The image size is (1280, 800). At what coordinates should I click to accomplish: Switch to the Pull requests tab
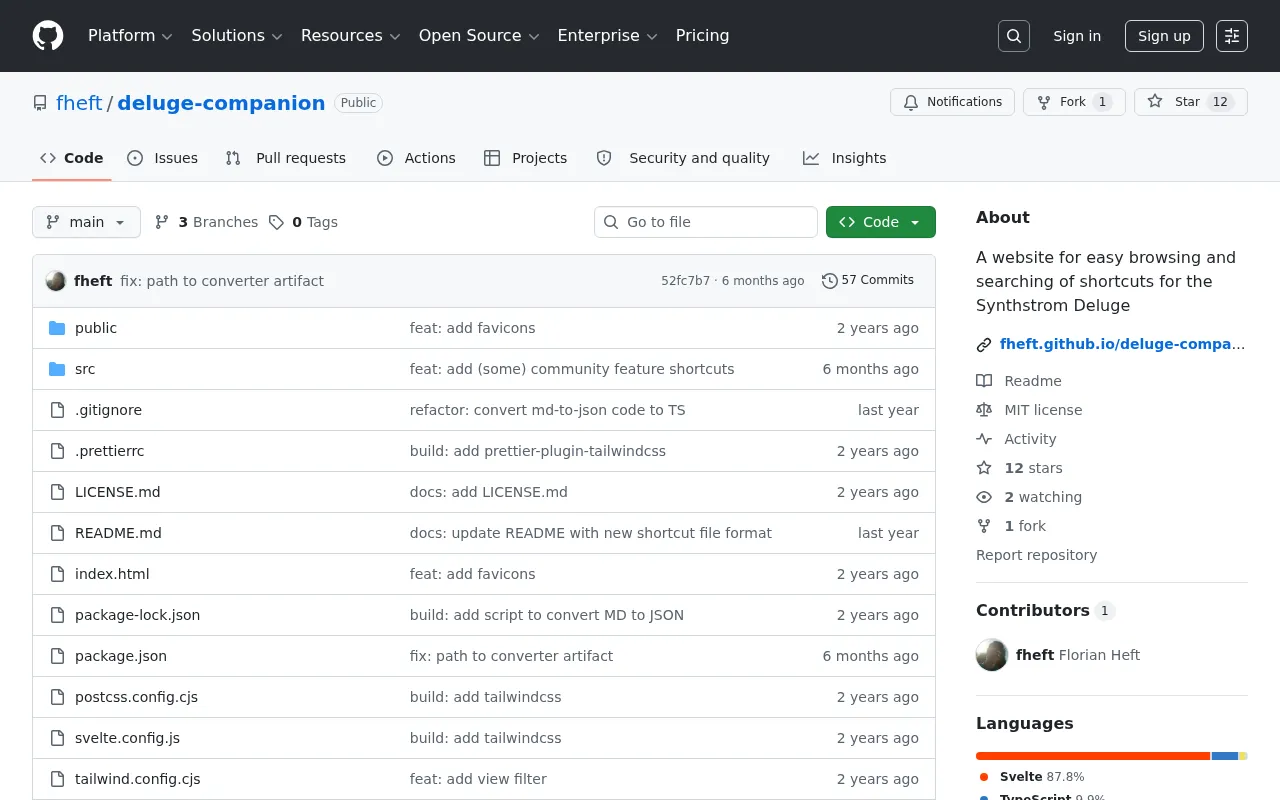(x=286, y=158)
